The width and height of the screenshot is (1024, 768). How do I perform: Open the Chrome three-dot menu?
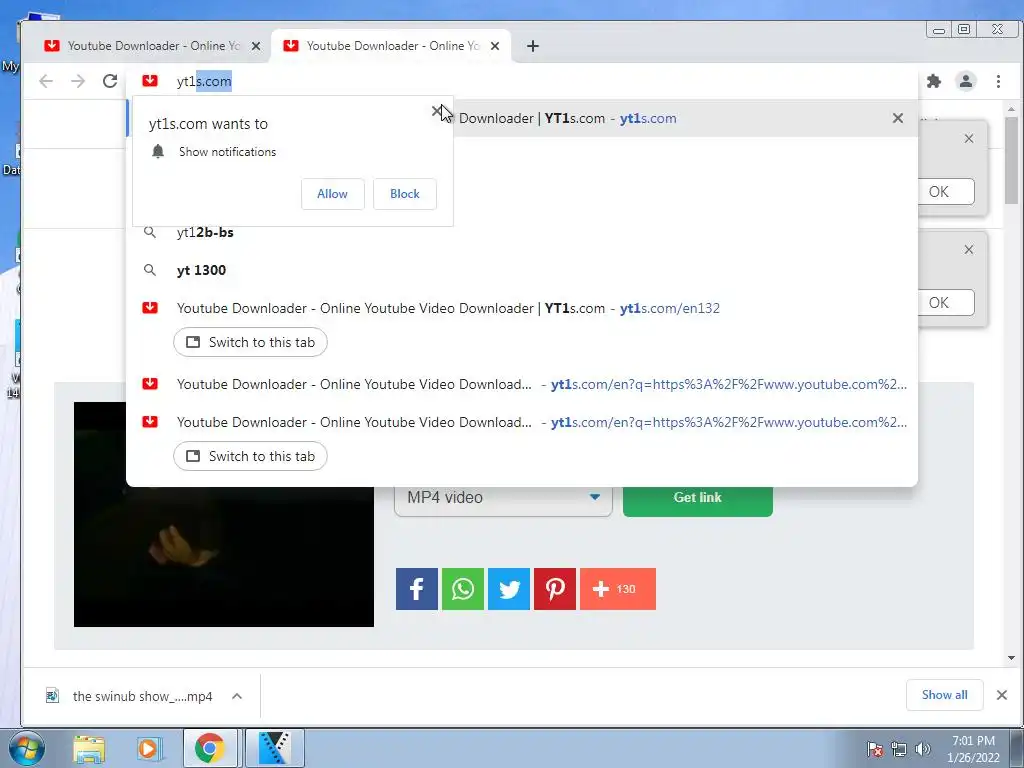click(998, 81)
